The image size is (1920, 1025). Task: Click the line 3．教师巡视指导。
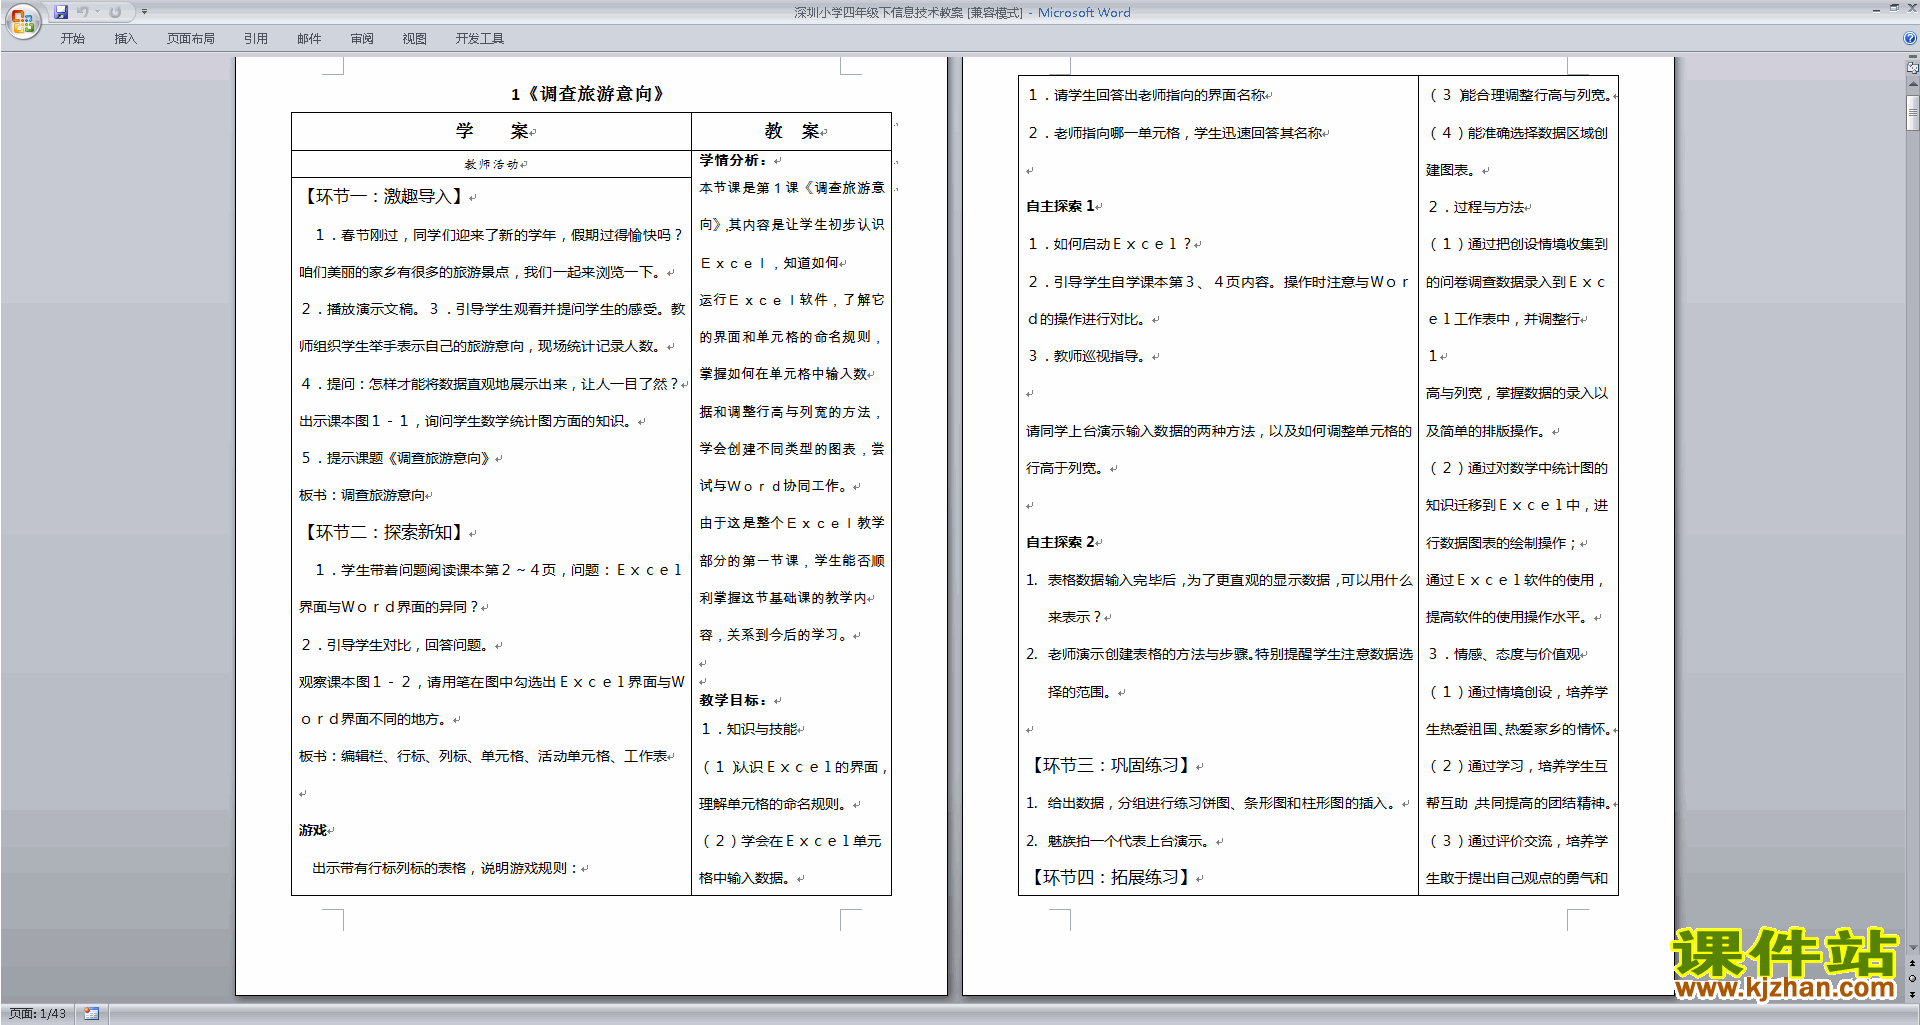1089,356
